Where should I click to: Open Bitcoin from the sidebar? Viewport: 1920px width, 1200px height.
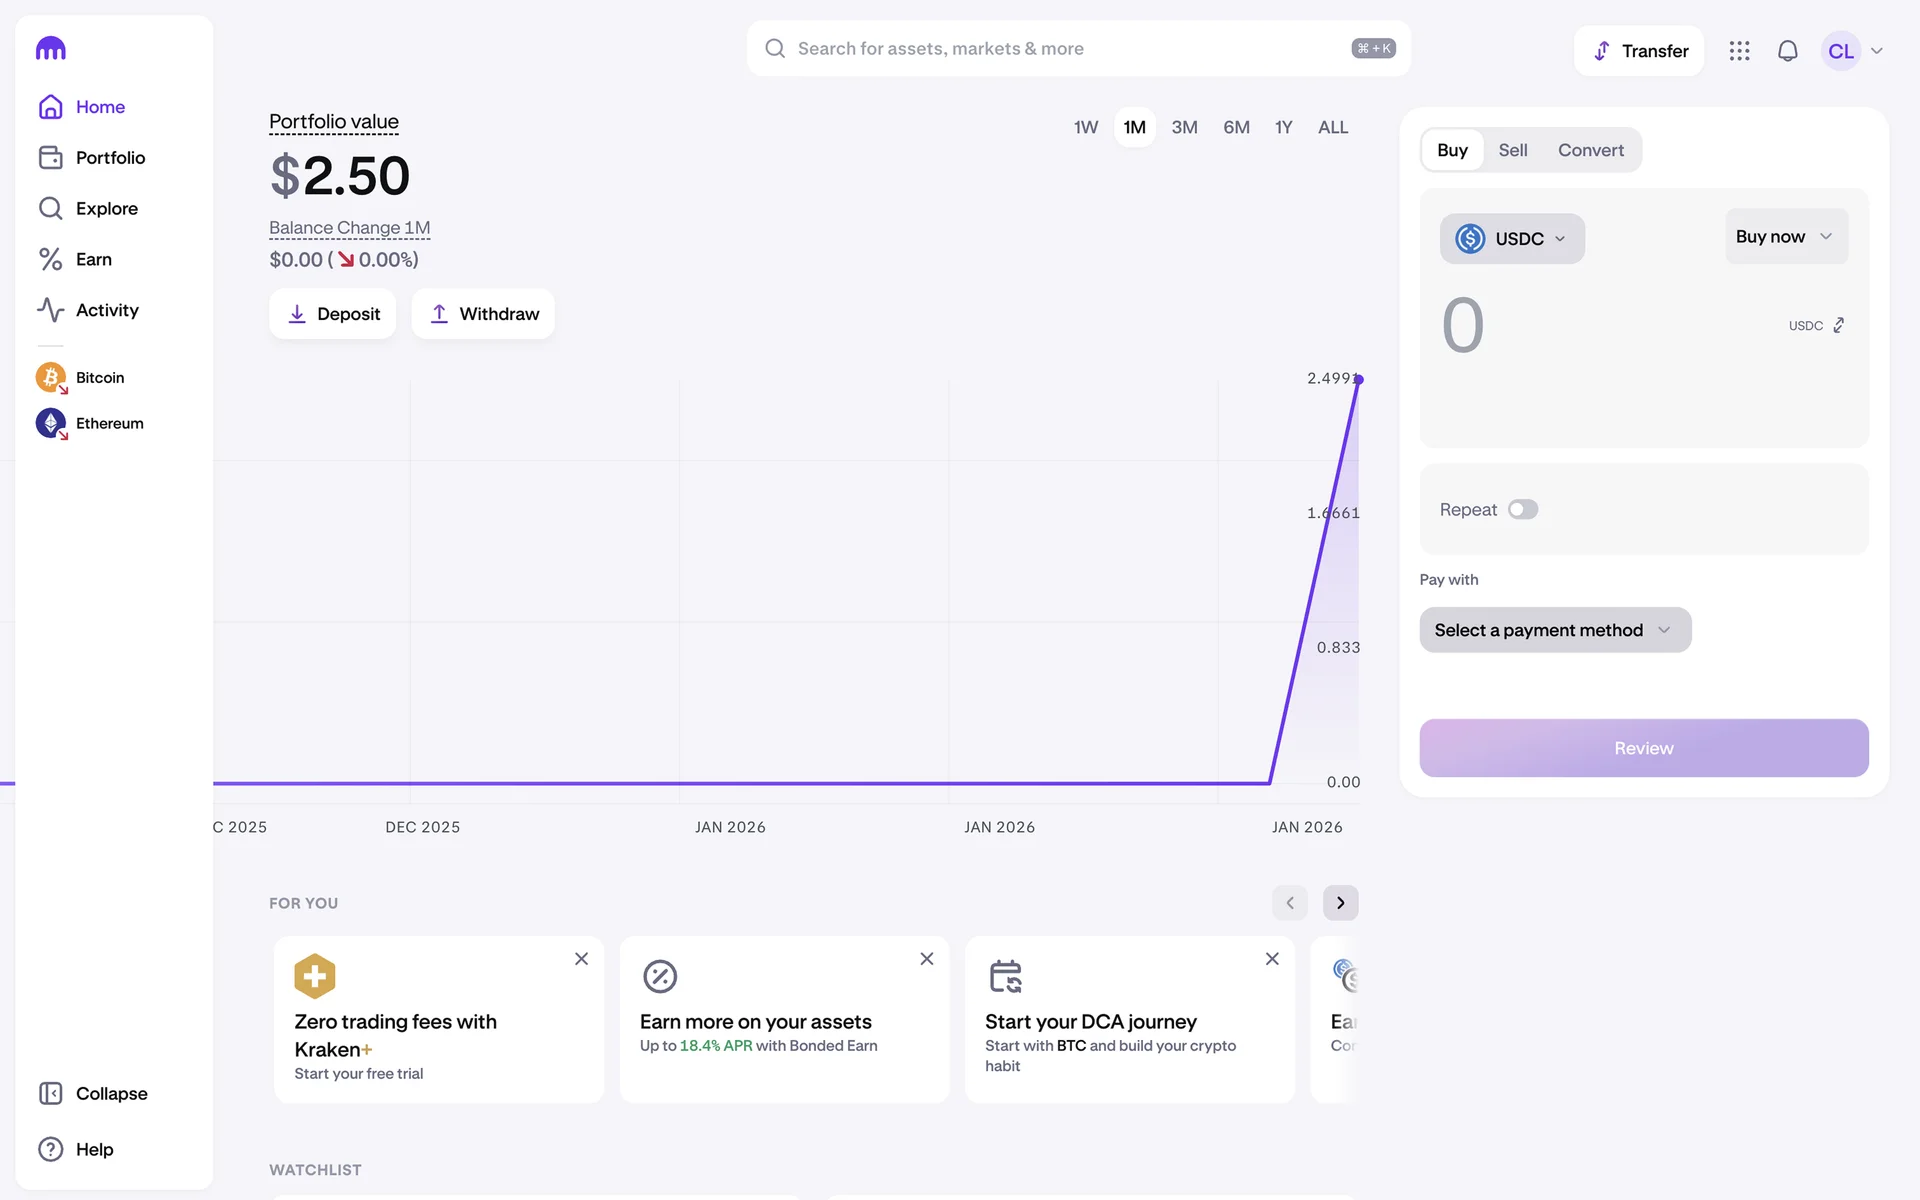[99, 378]
